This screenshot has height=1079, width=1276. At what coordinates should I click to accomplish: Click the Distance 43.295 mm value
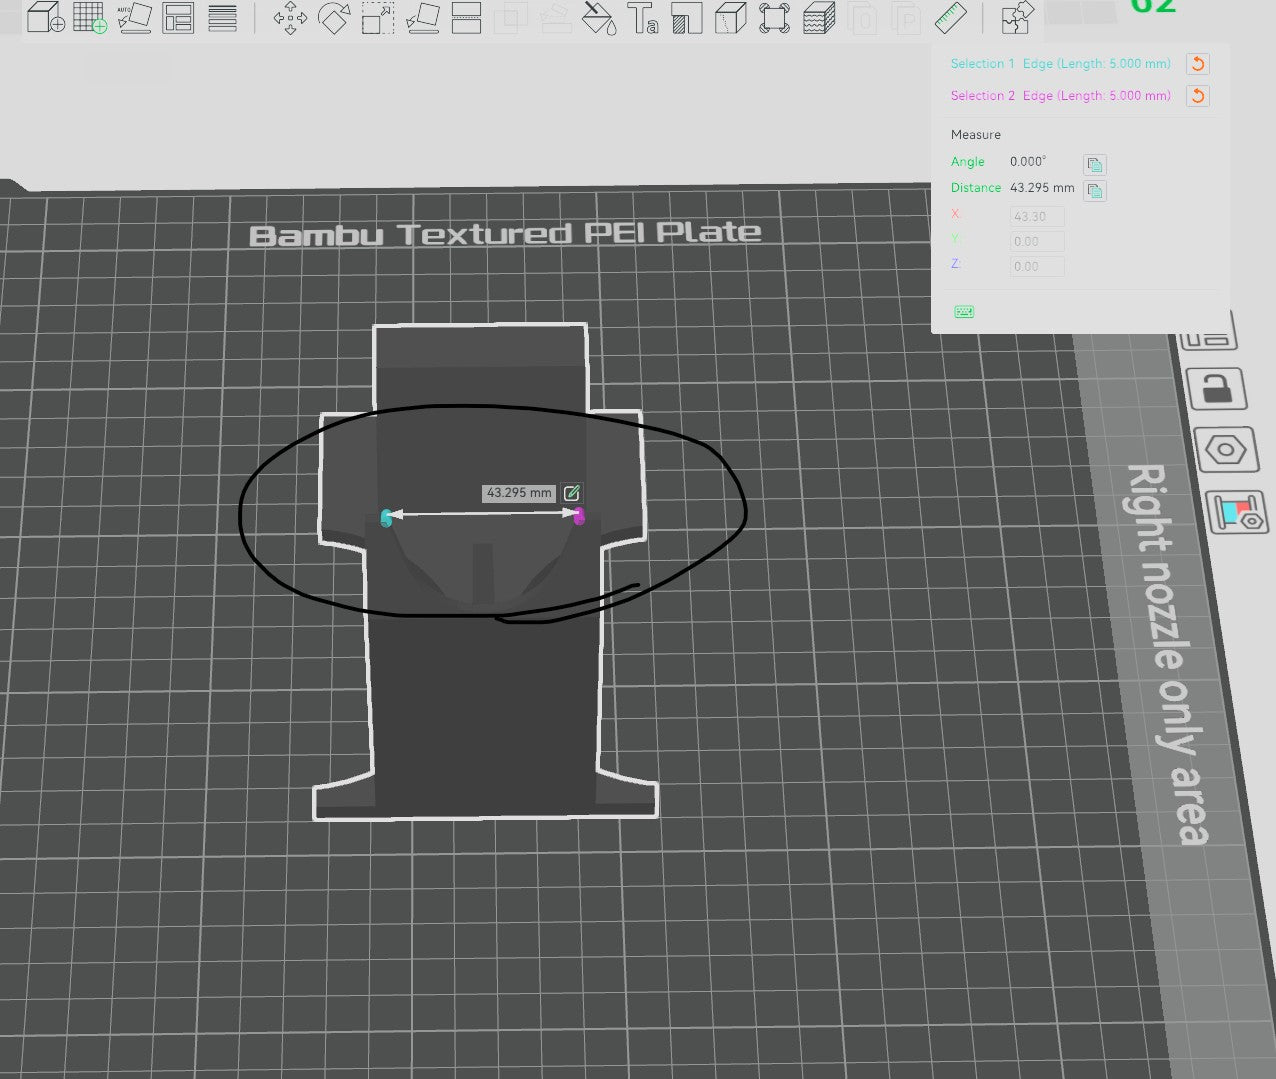pos(1042,187)
